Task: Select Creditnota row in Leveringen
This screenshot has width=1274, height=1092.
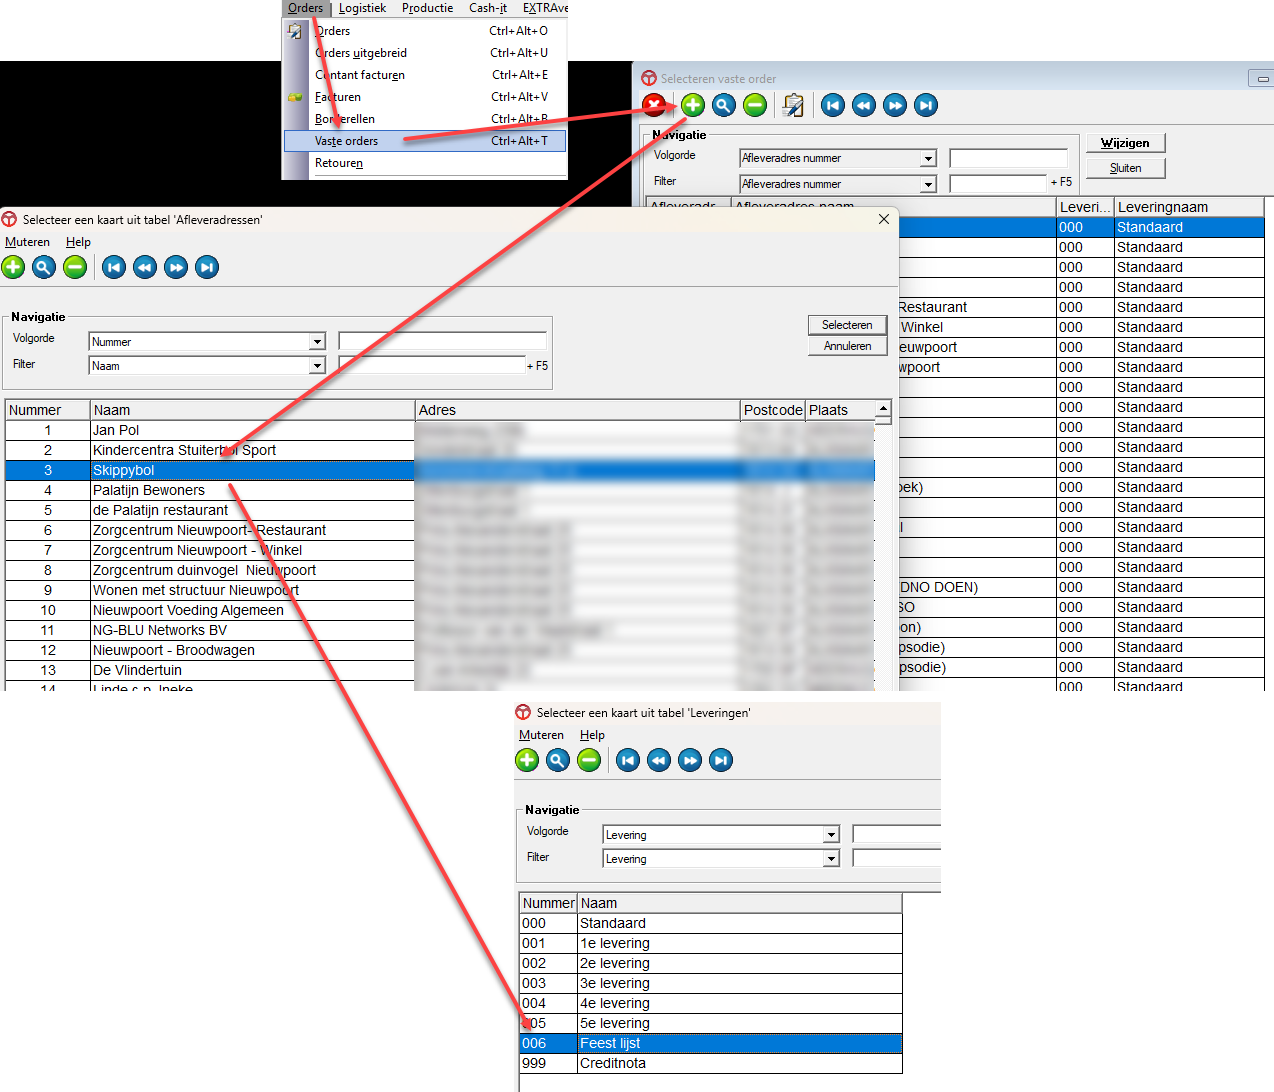Action: click(x=711, y=1063)
